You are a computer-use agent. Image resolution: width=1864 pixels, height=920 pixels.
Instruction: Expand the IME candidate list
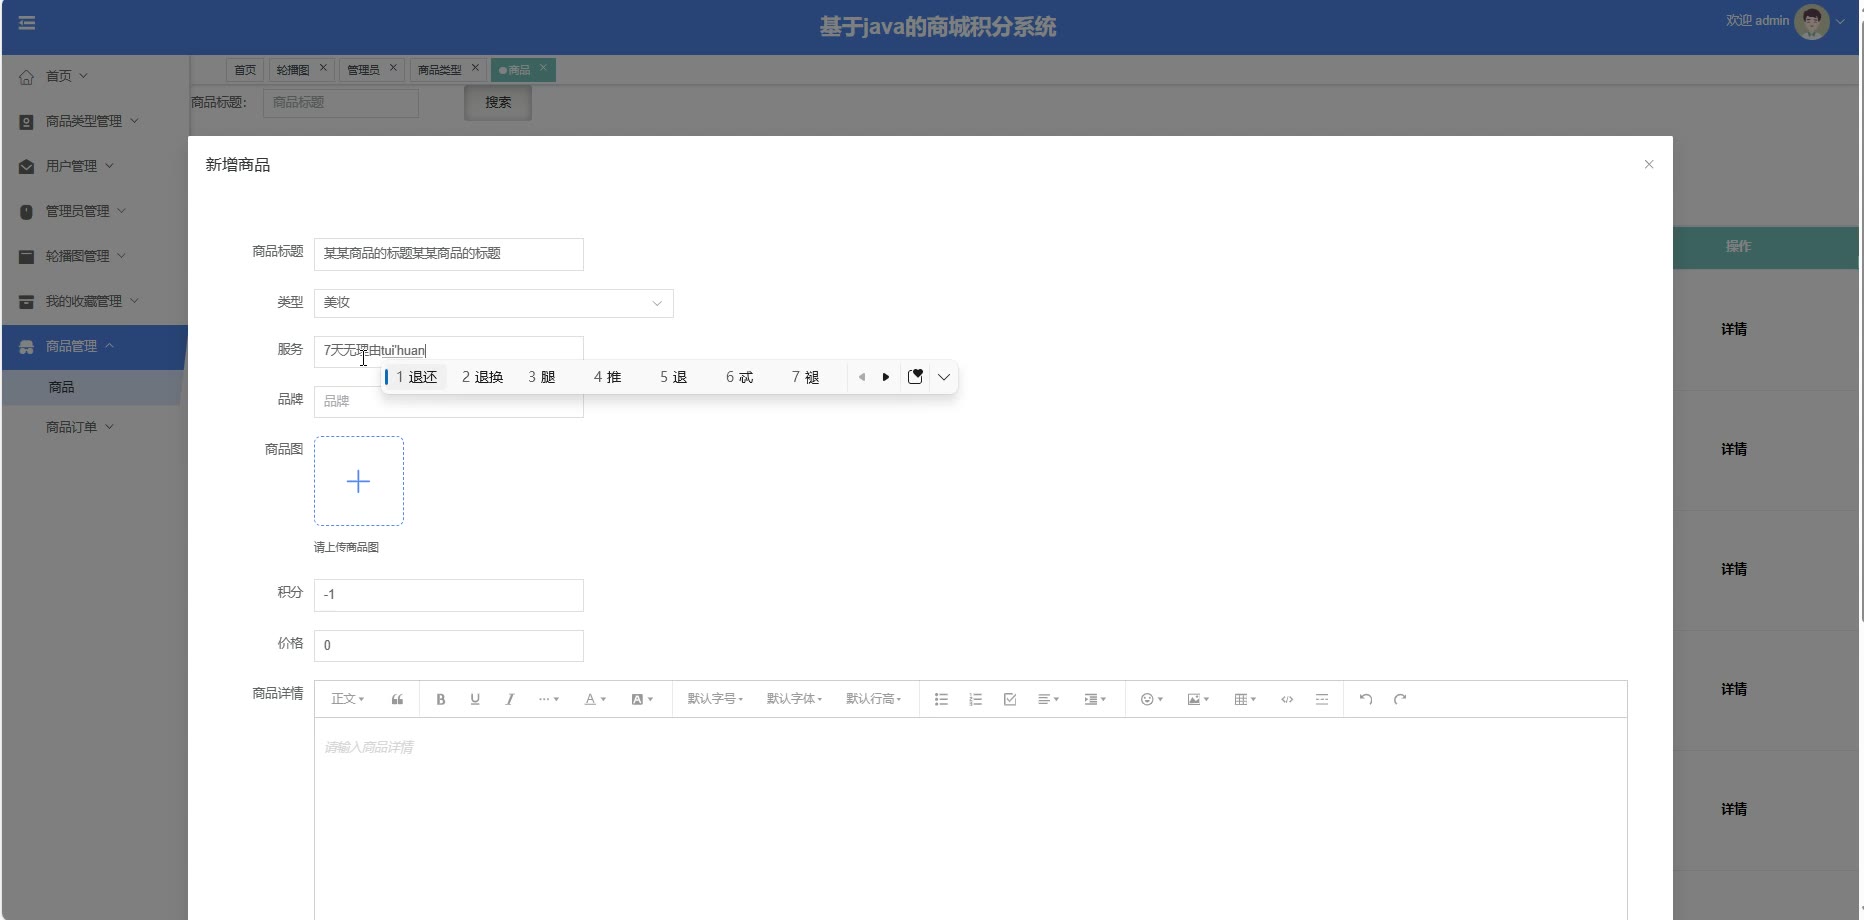tap(943, 377)
